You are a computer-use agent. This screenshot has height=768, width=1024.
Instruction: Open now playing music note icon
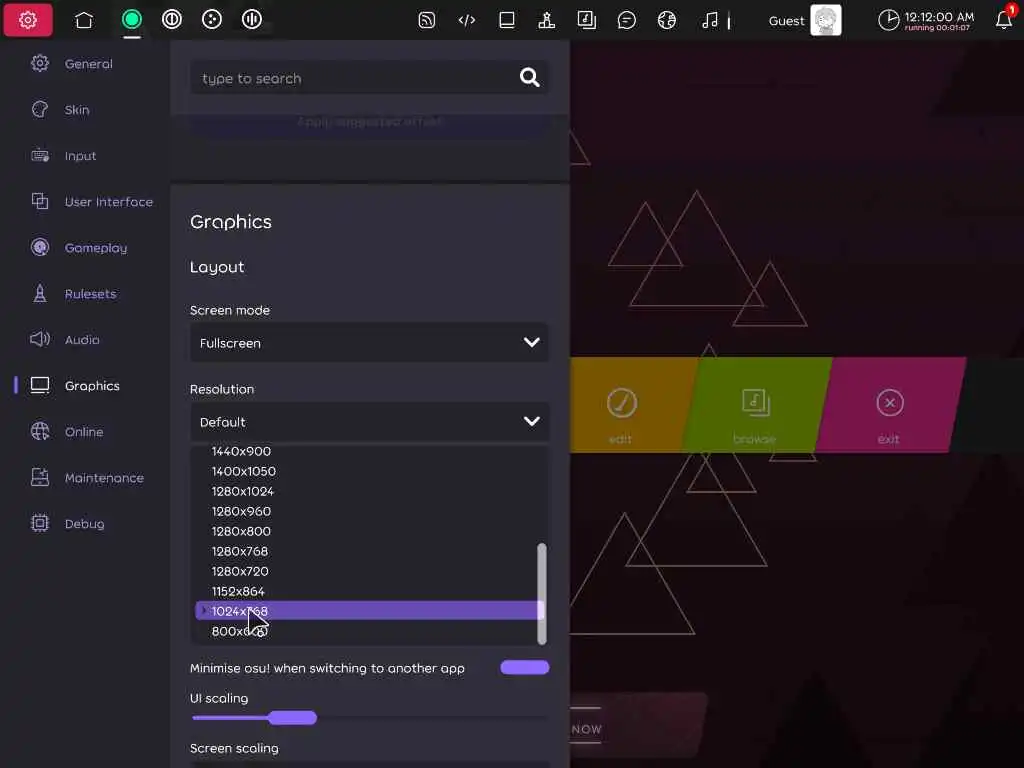pyautogui.click(x=709, y=20)
